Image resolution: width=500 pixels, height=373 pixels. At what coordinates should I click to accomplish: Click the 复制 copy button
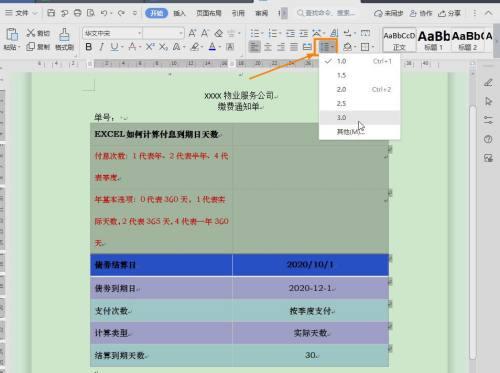(38, 47)
